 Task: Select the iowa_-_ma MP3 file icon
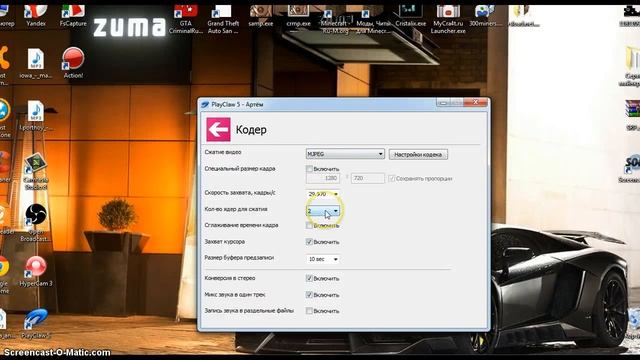pos(36,63)
